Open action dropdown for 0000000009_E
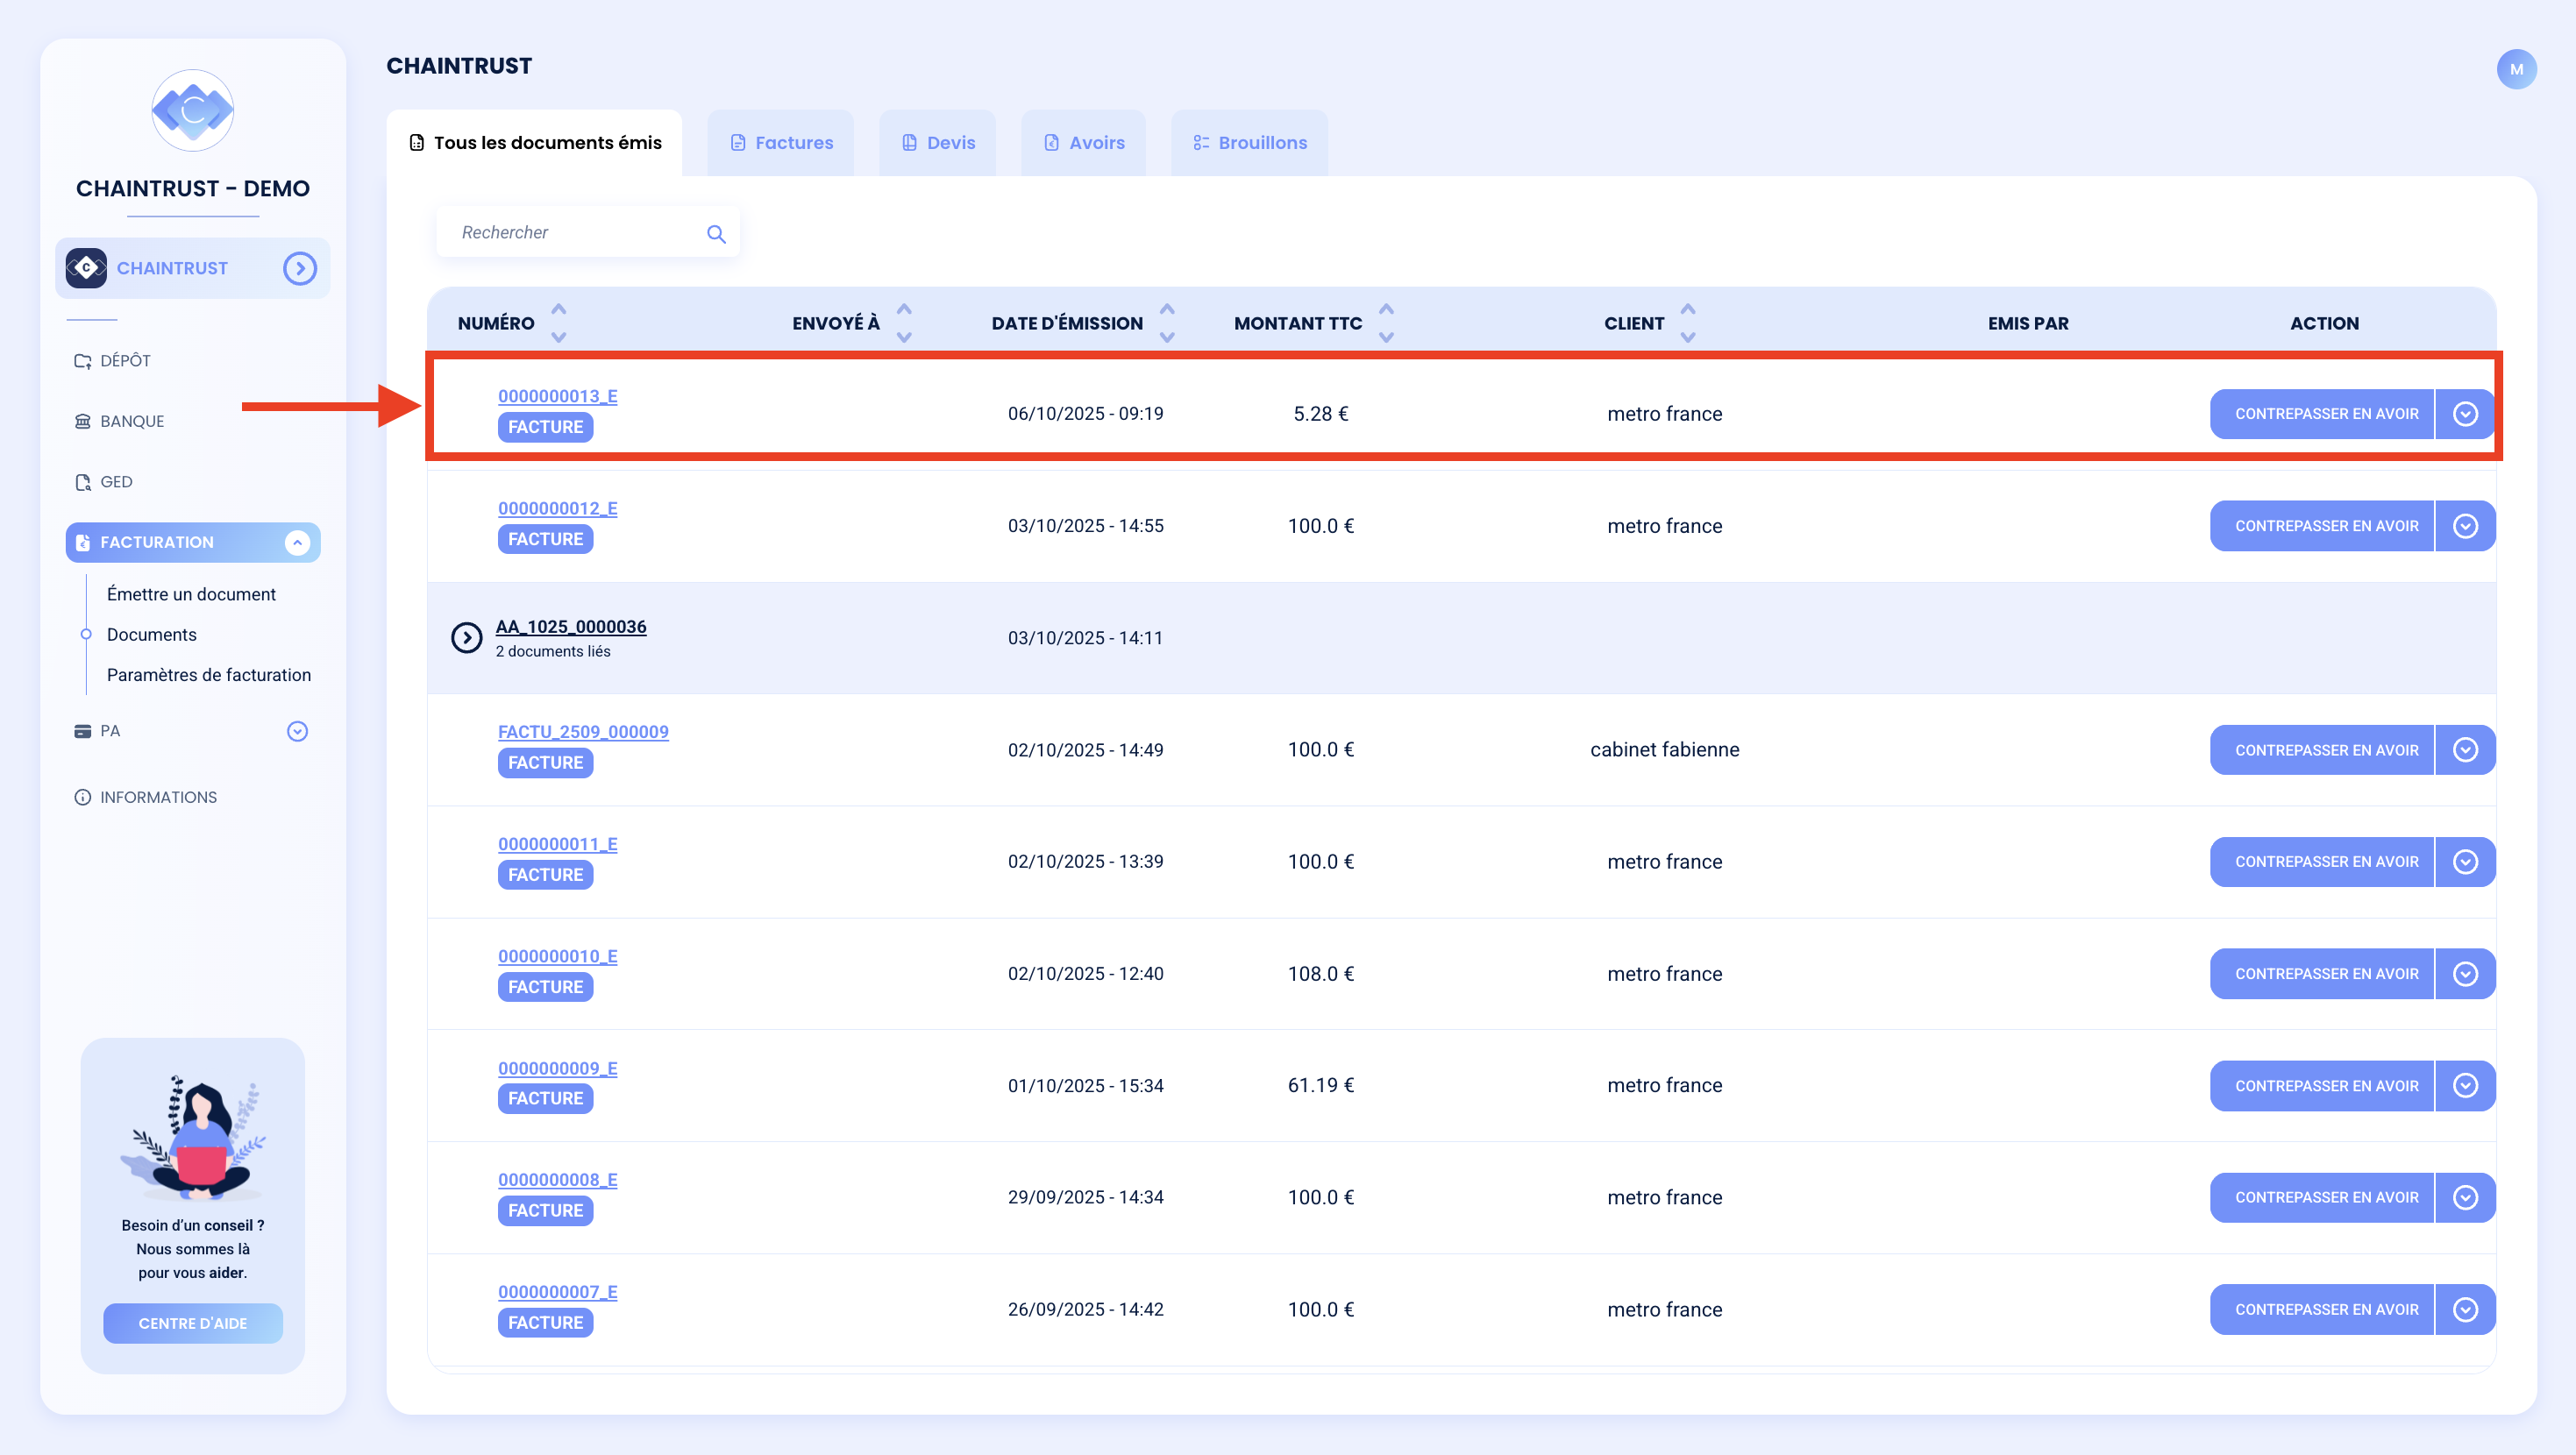Viewport: 2576px width, 1455px height. (x=2465, y=1086)
